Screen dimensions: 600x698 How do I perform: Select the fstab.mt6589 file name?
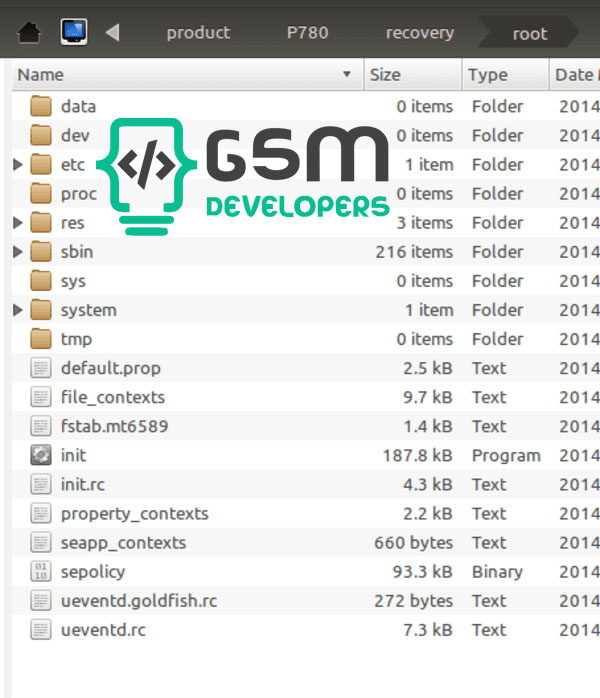114,426
